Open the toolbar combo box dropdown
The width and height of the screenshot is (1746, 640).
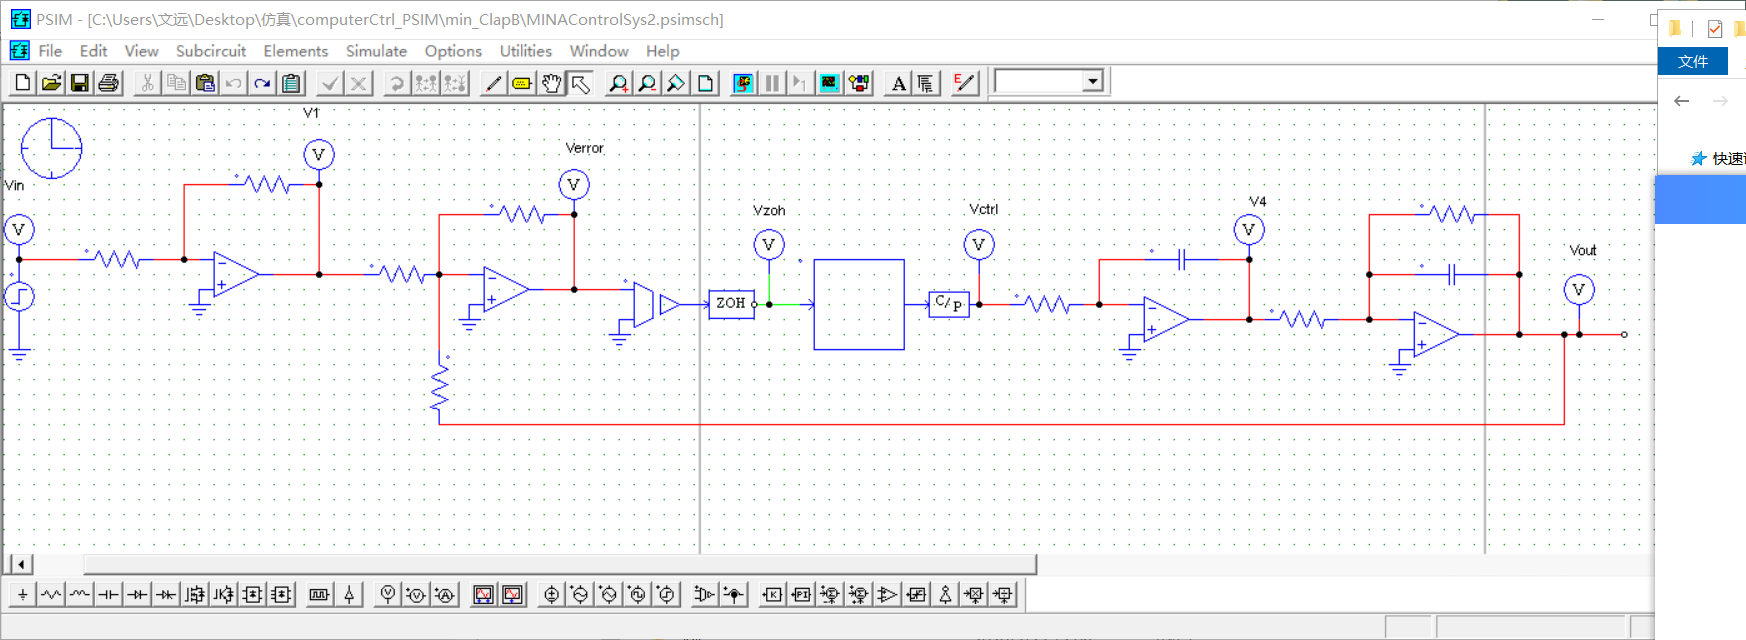(x=1093, y=82)
